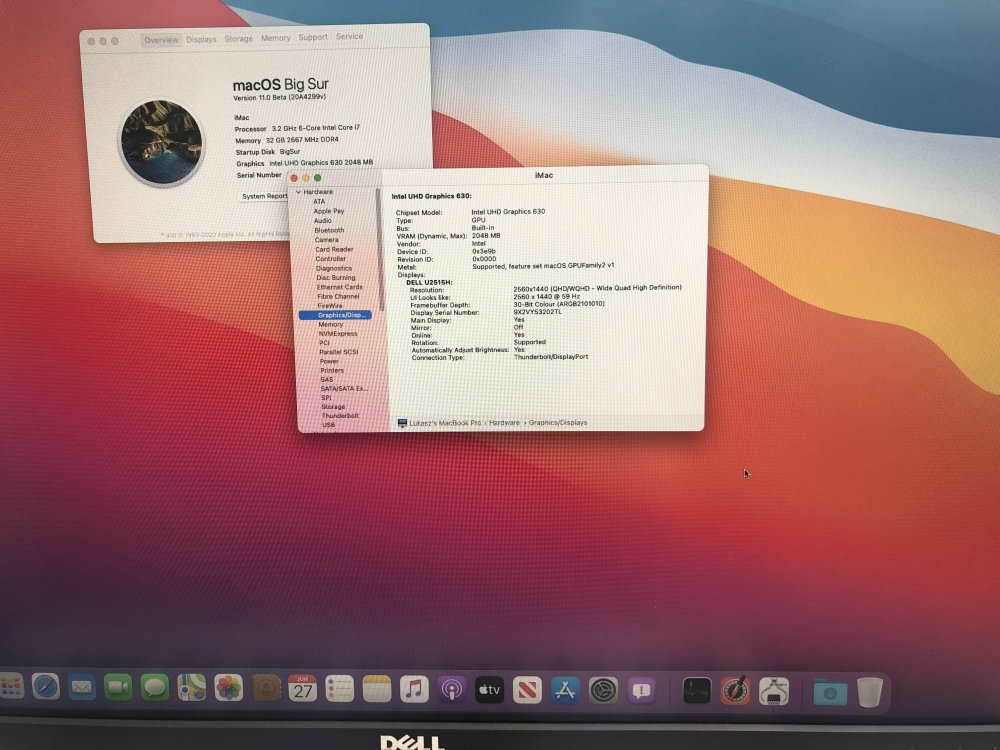The image size is (1000, 750).
Task: Open Notes from the Dock
Action: coord(377,689)
